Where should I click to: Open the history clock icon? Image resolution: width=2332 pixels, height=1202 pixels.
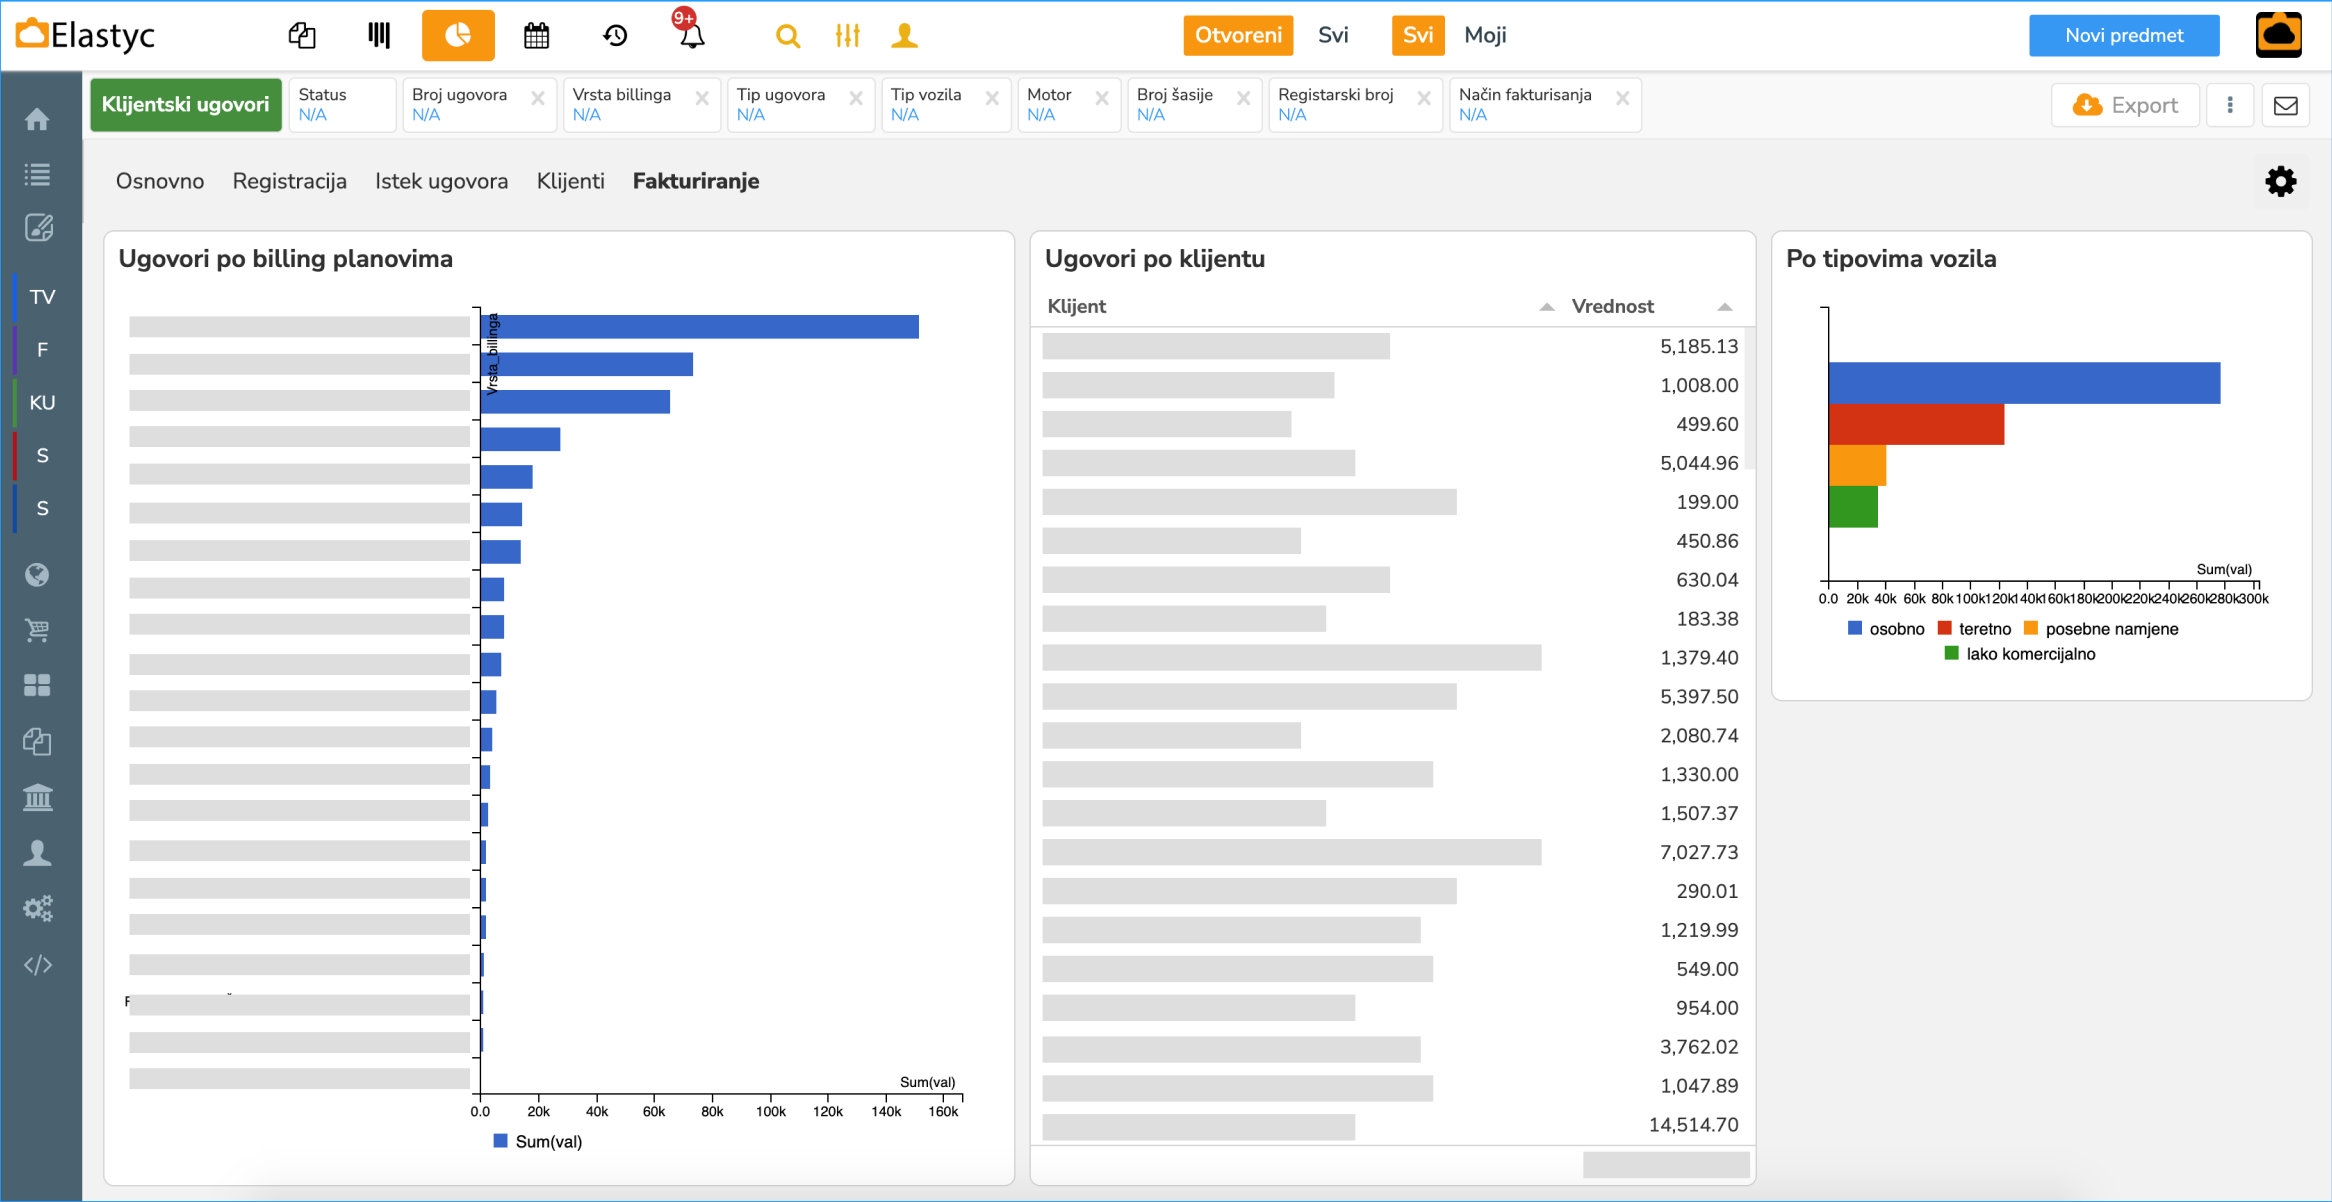[x=614, y=36]
